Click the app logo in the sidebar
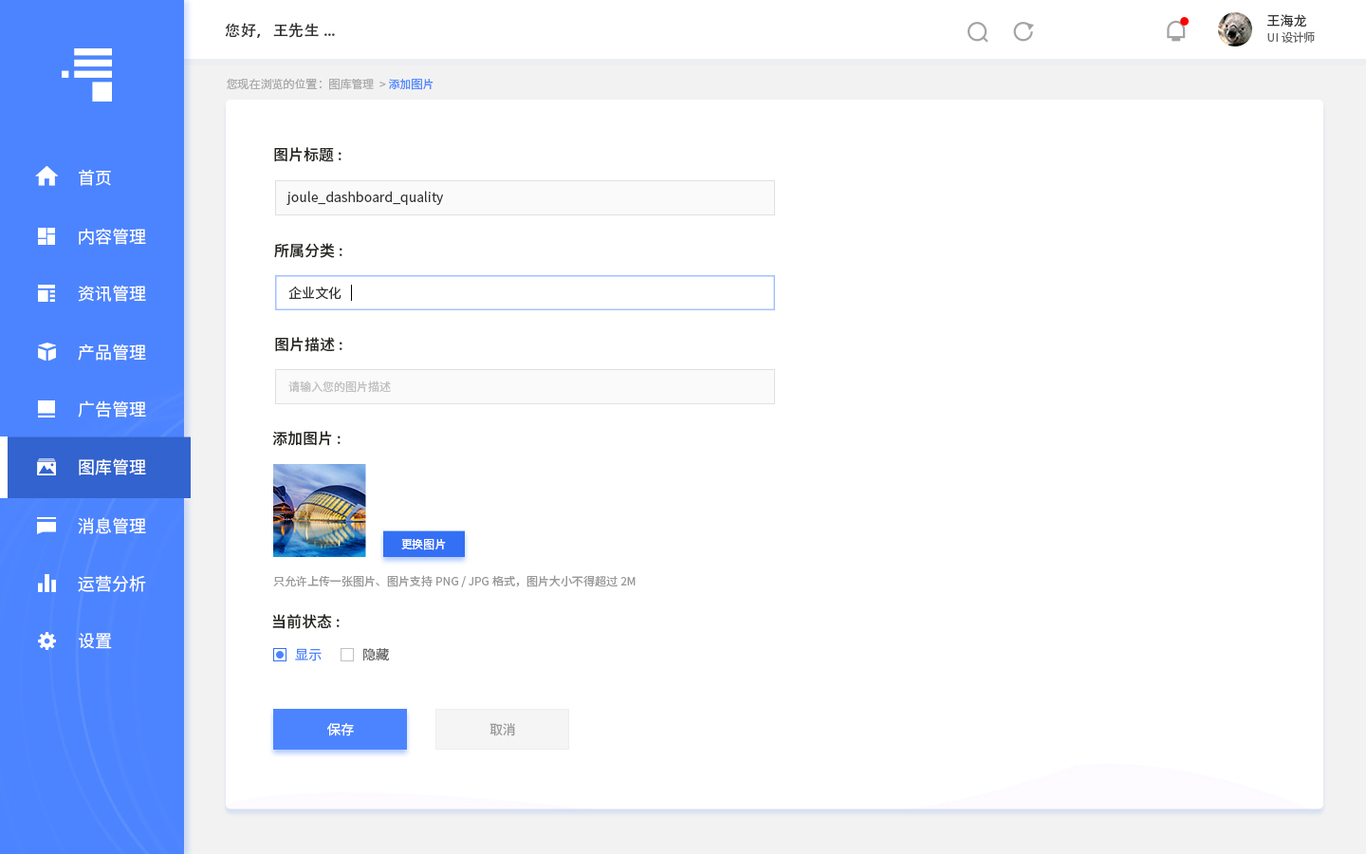 click(87, 74)
